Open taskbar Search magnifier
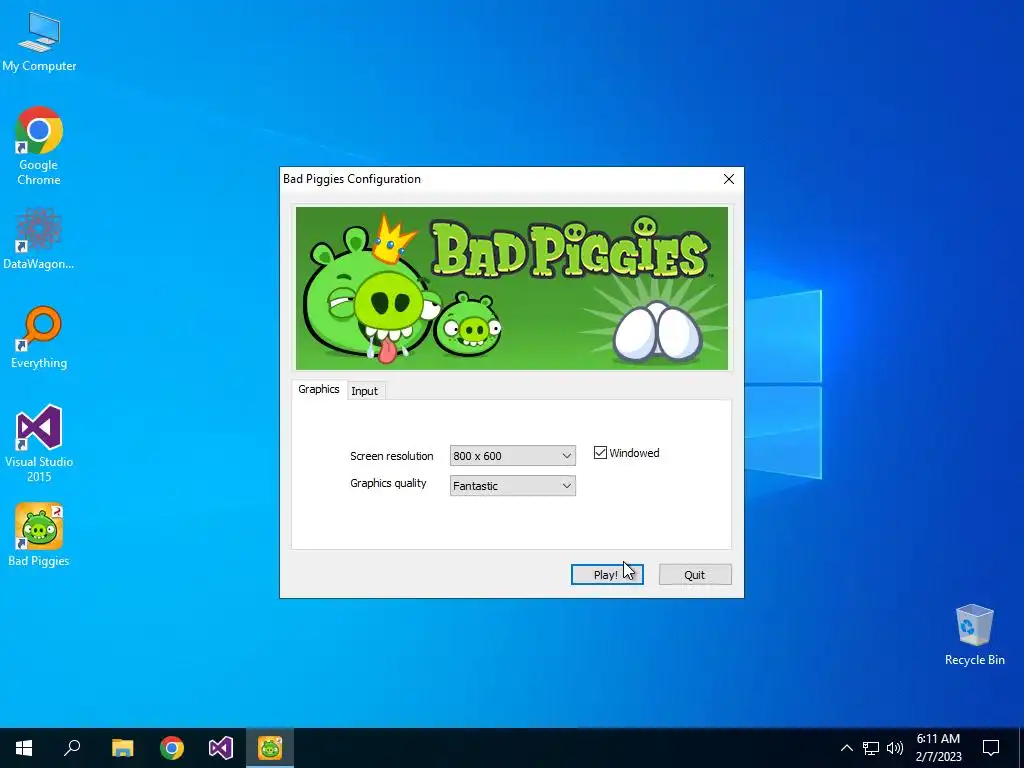Screen dimensions: 1024x768 pyautogui.click(x=72, y=748)
